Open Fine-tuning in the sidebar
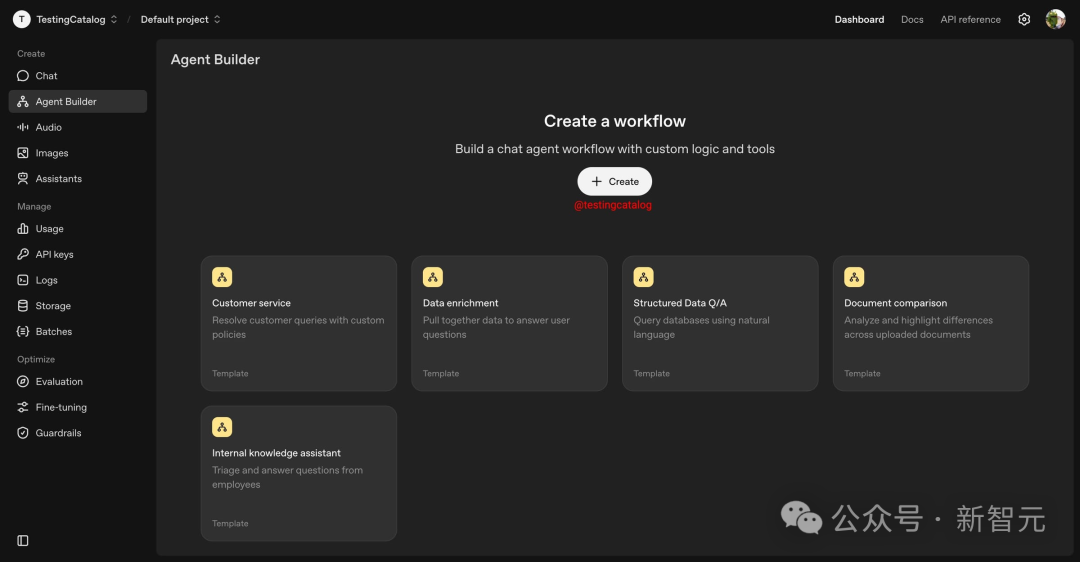Viewport: 1080px width, 562px height. pos(61,407)
